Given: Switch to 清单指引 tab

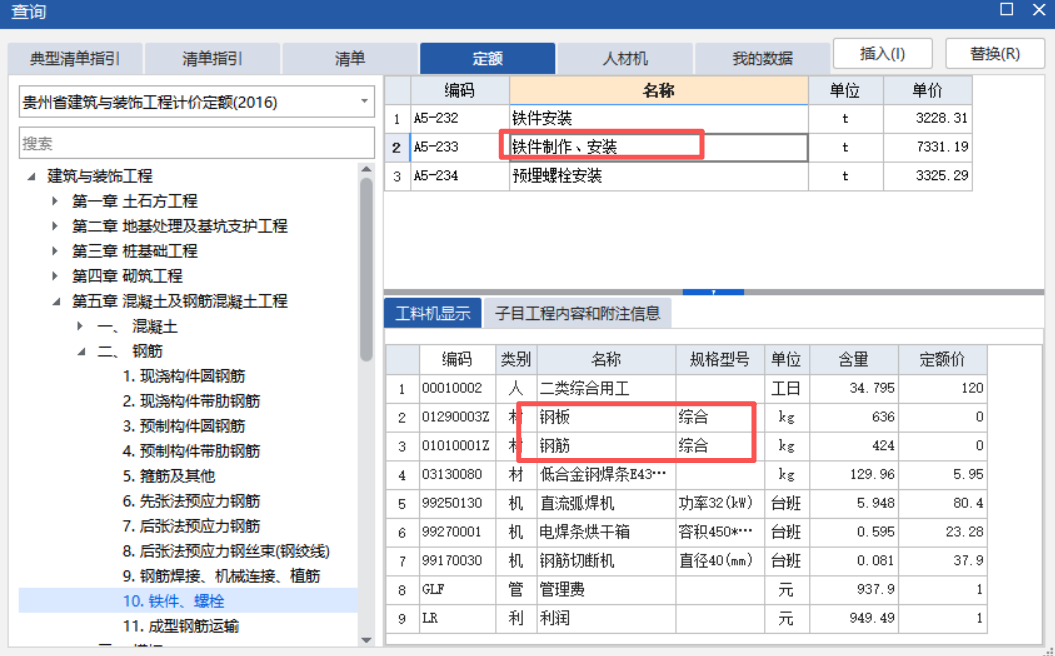Looking at the screenshot, I should click(212, 57).
